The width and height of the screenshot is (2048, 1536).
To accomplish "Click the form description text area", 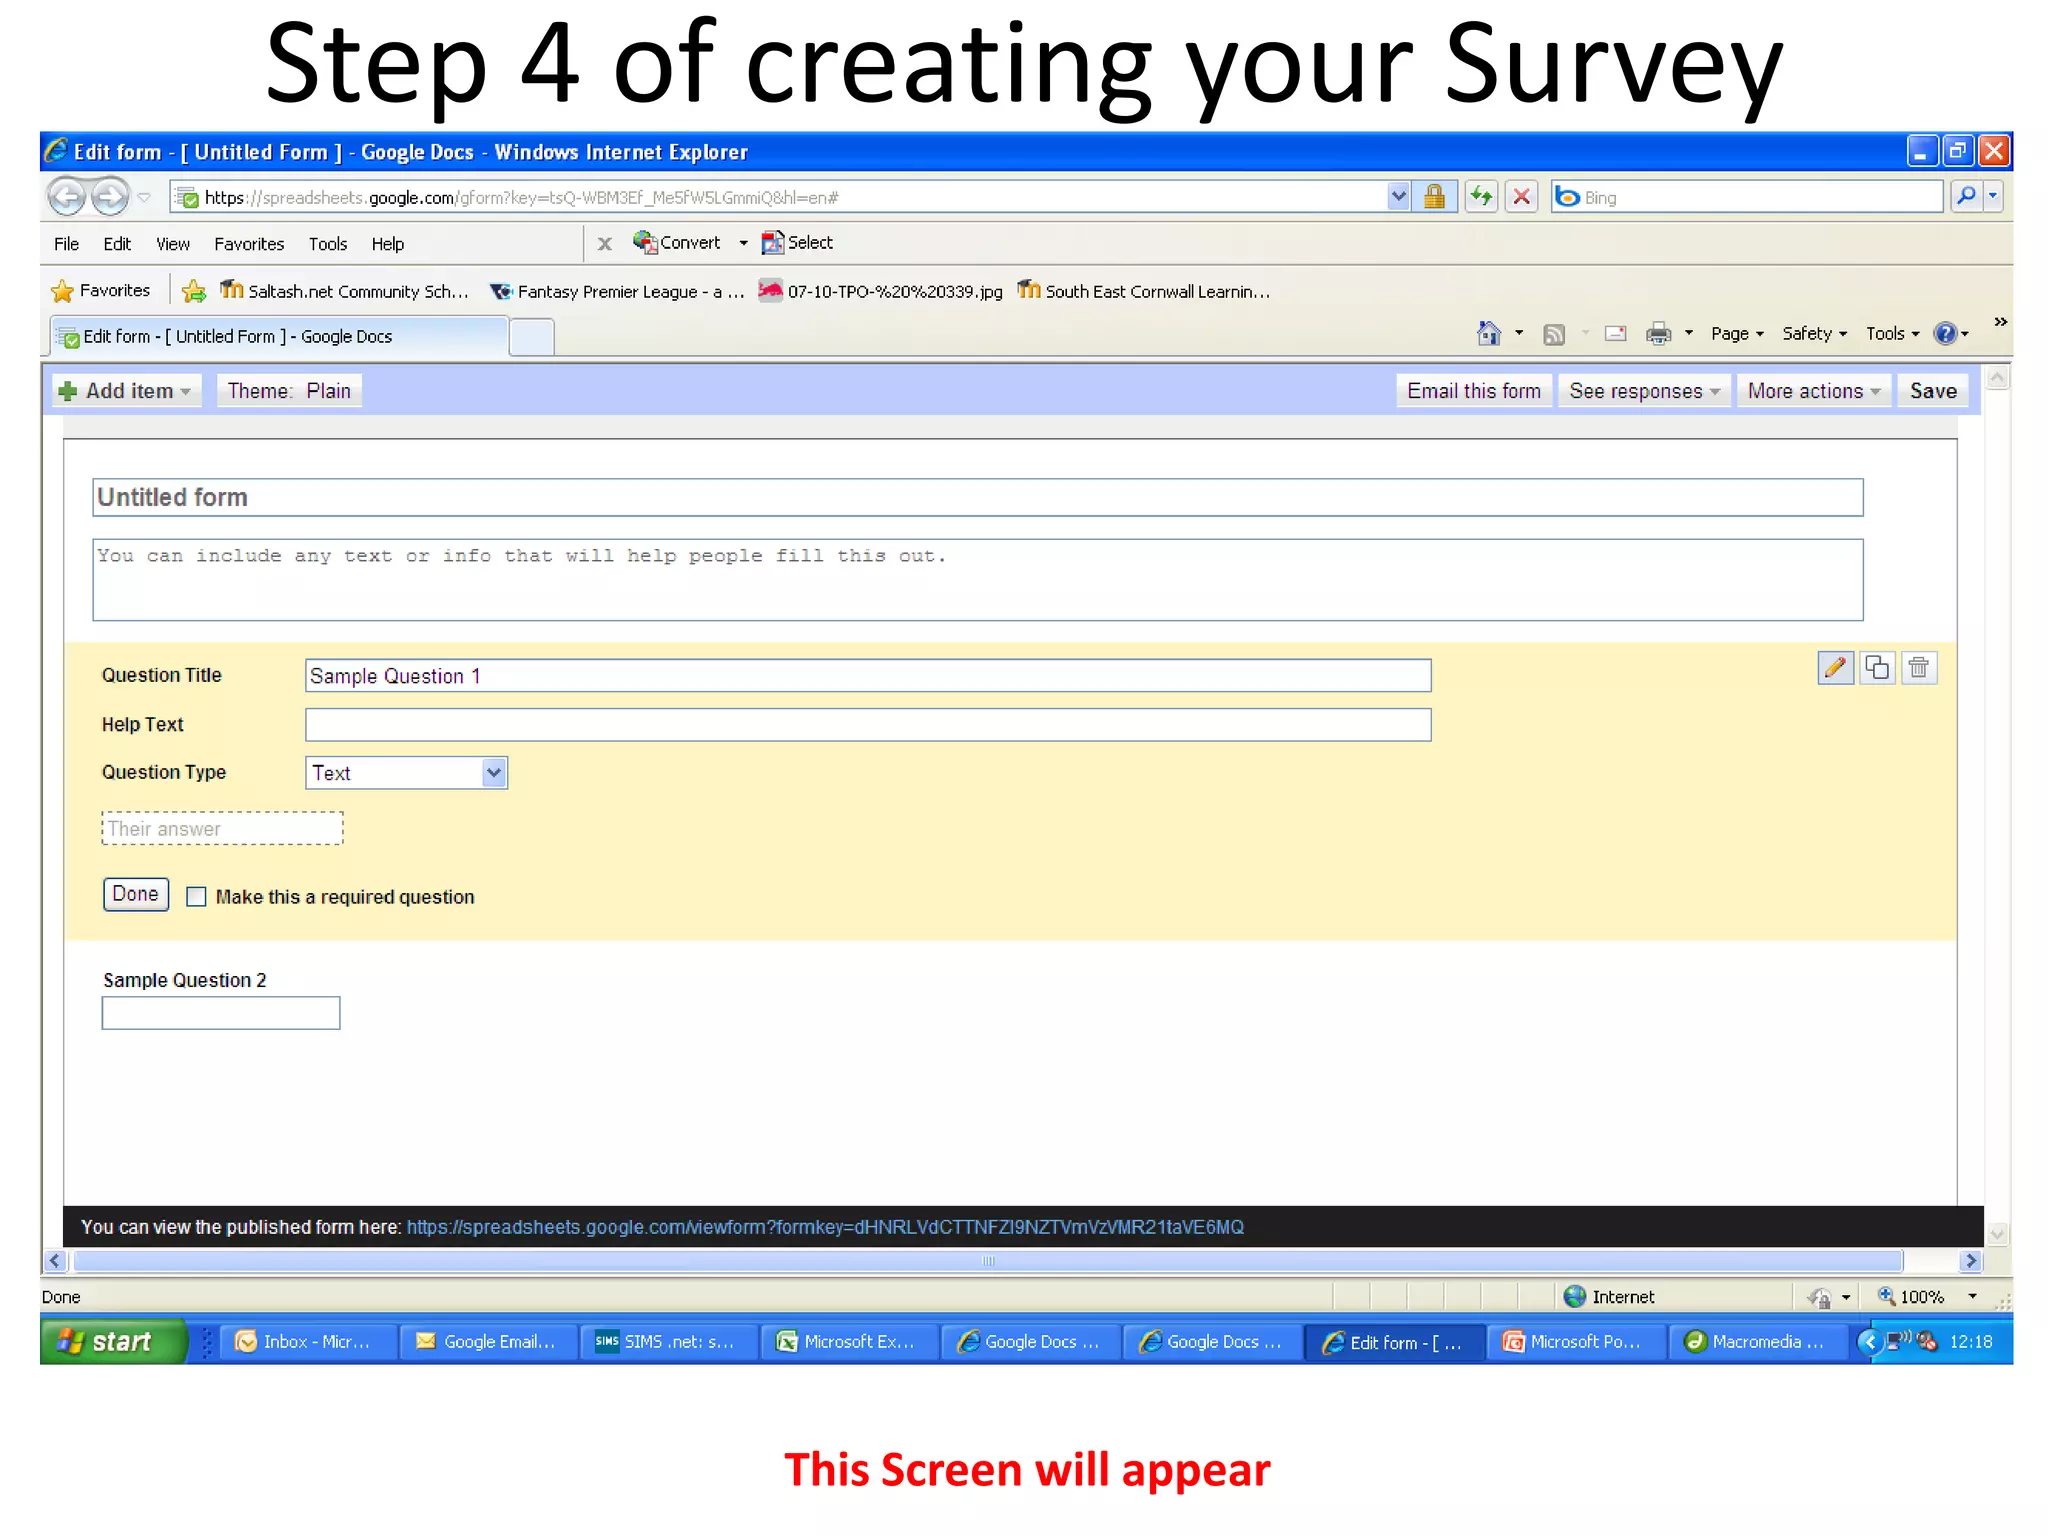I will pyautogui.click(x=978, y=580).
